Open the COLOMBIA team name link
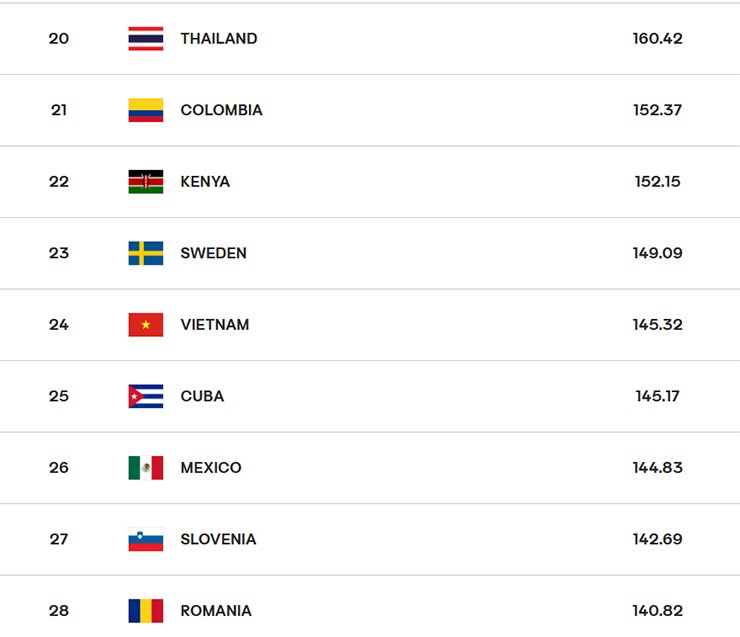 coord(221,110)
